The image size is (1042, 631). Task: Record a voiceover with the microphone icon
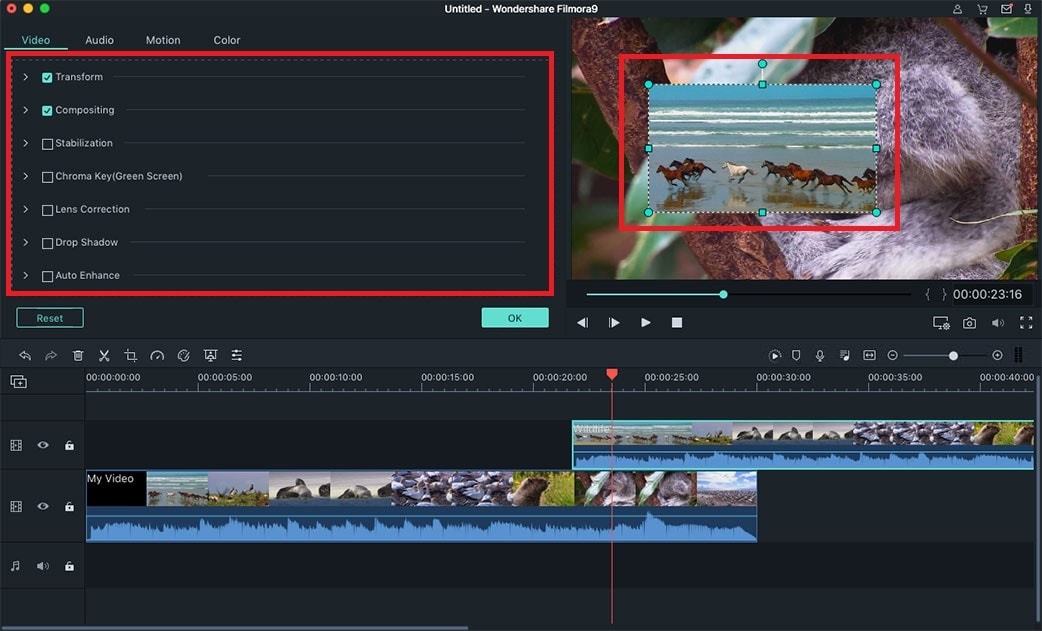[x=820, y=356]
